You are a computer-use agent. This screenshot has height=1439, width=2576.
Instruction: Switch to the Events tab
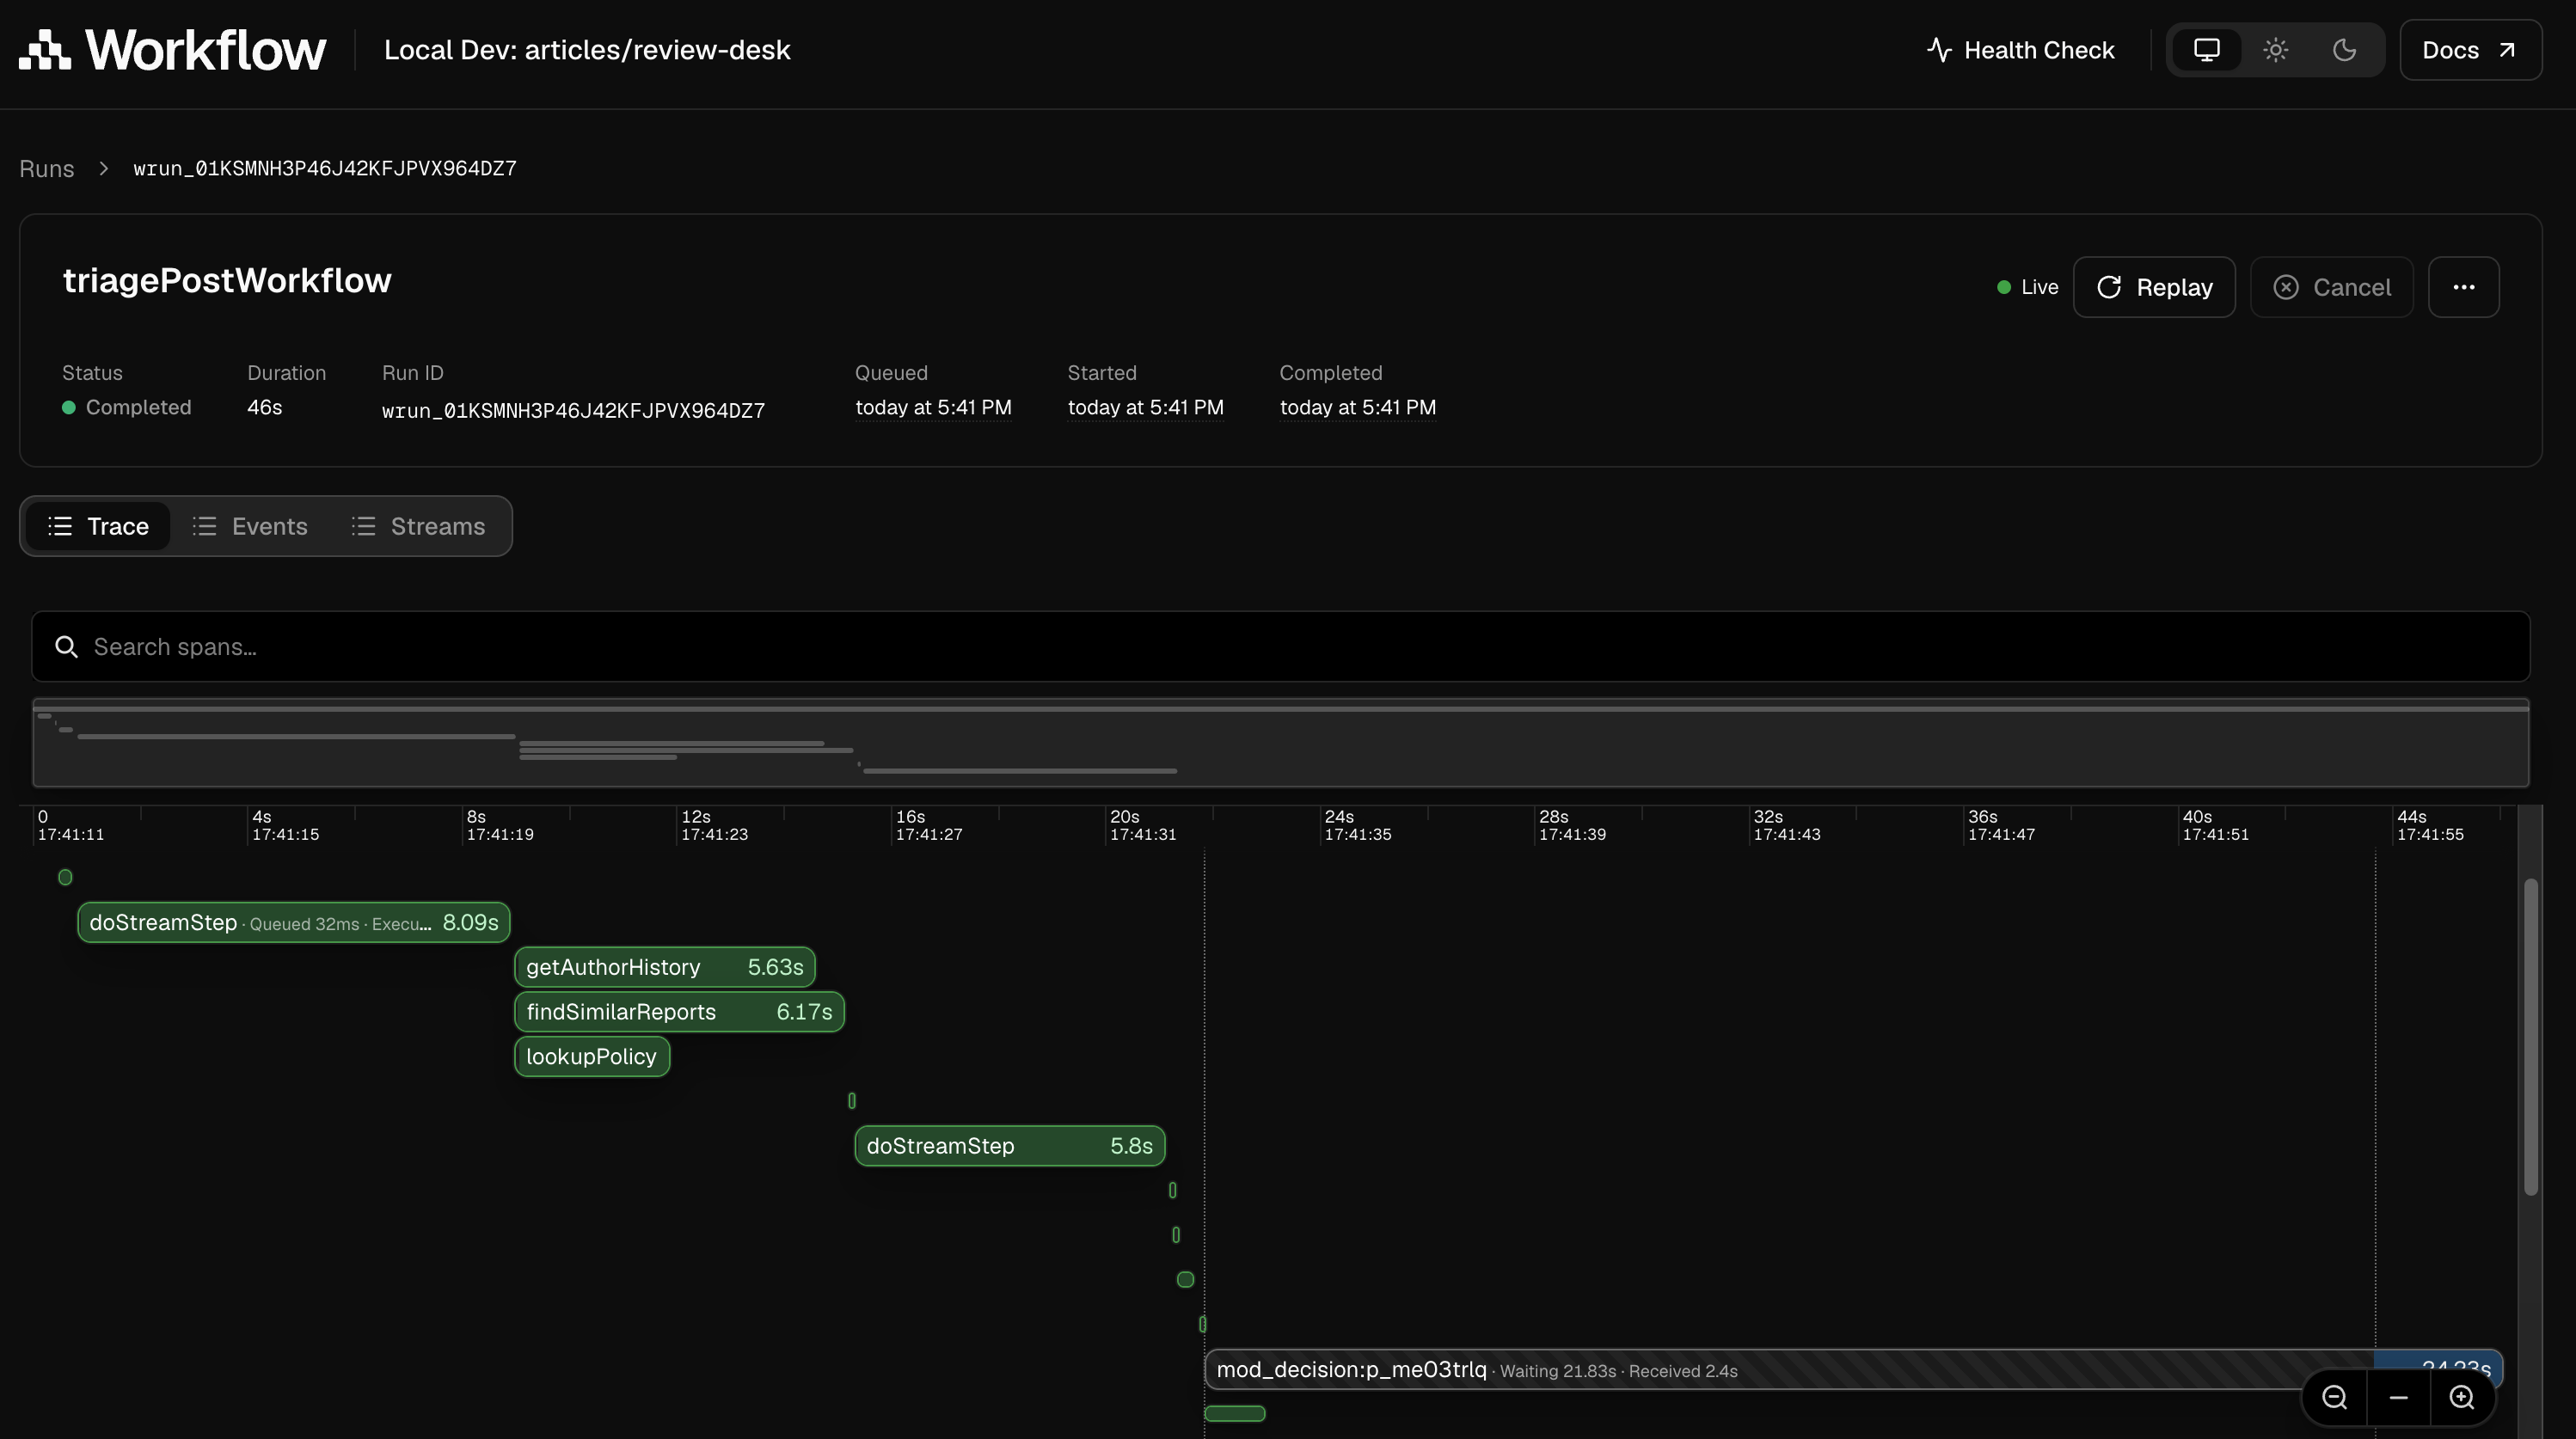tap(250, 526)
